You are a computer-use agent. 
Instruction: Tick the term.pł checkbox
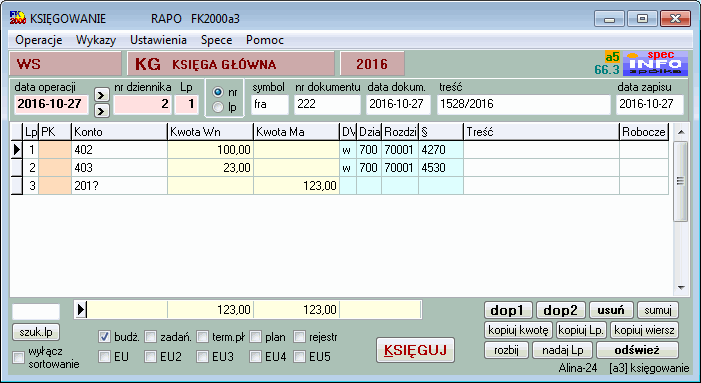click(x=203, y=337)
